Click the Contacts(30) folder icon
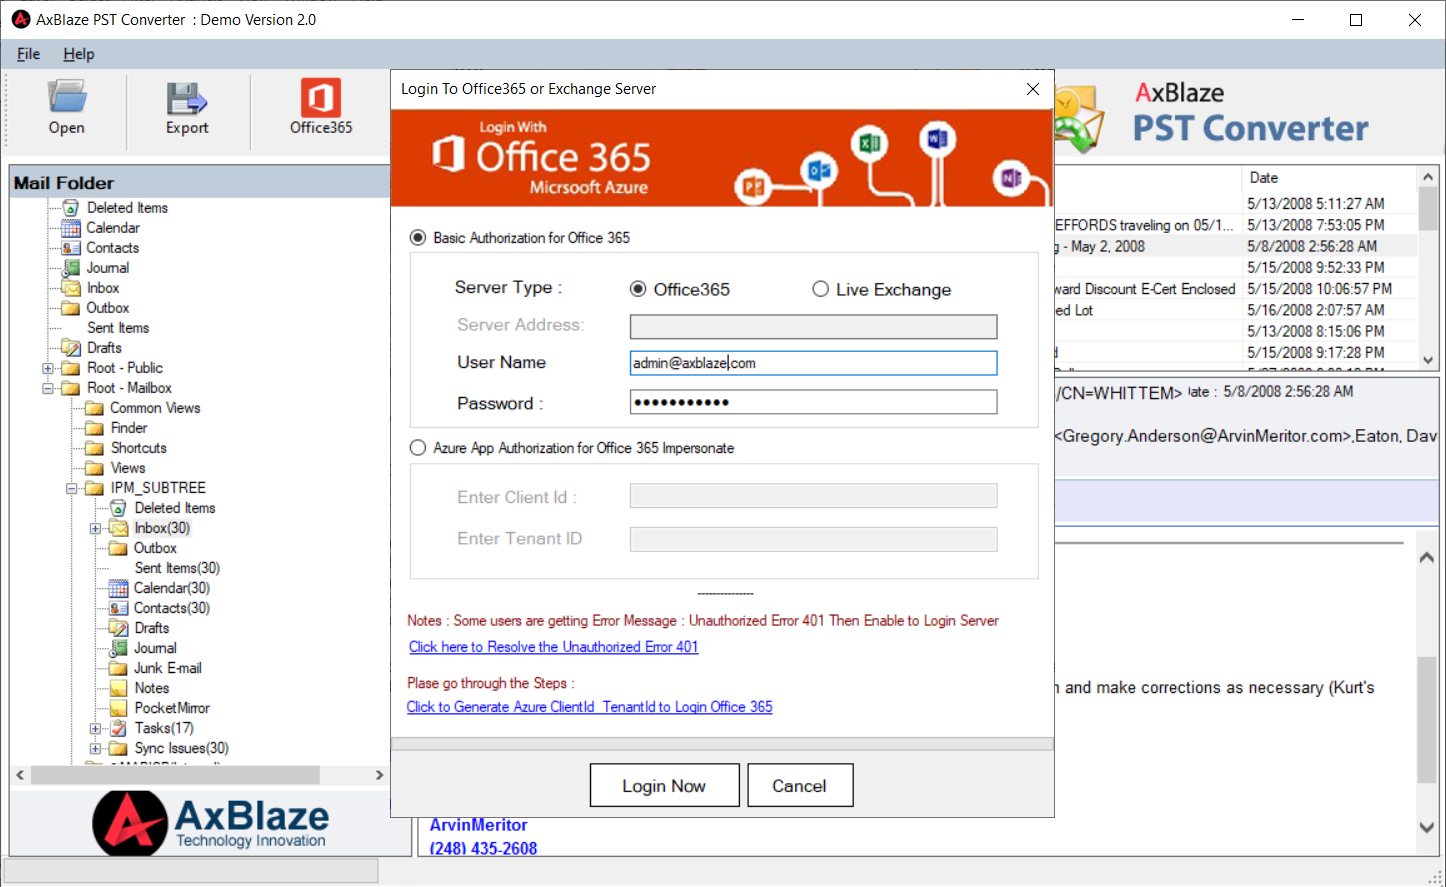The width and height of the screenshot is (1446, 887). click(x=119, y=608)
